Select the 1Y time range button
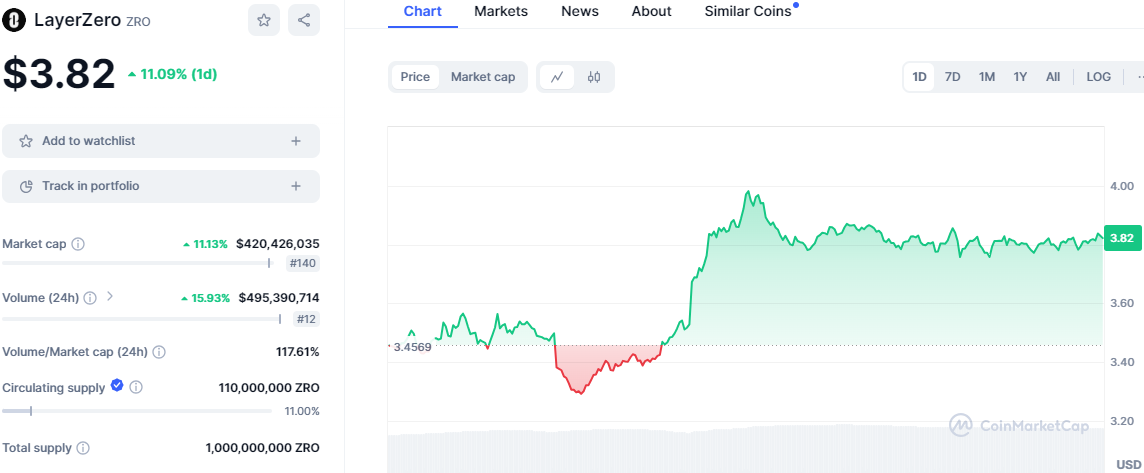 tap(1020, 77)
